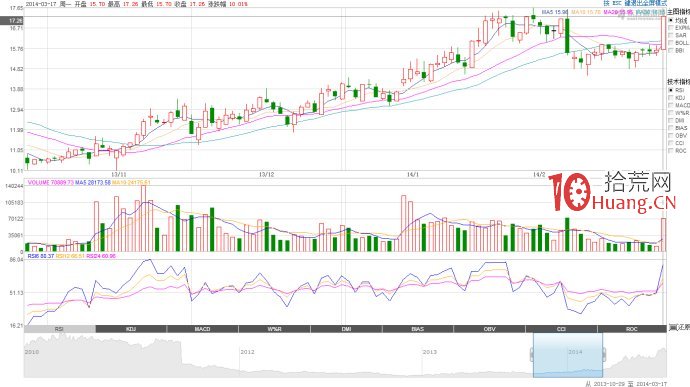Open the BIAS indicator tab
This screenshot has height=387, width=690.
(x=418, y=329)
